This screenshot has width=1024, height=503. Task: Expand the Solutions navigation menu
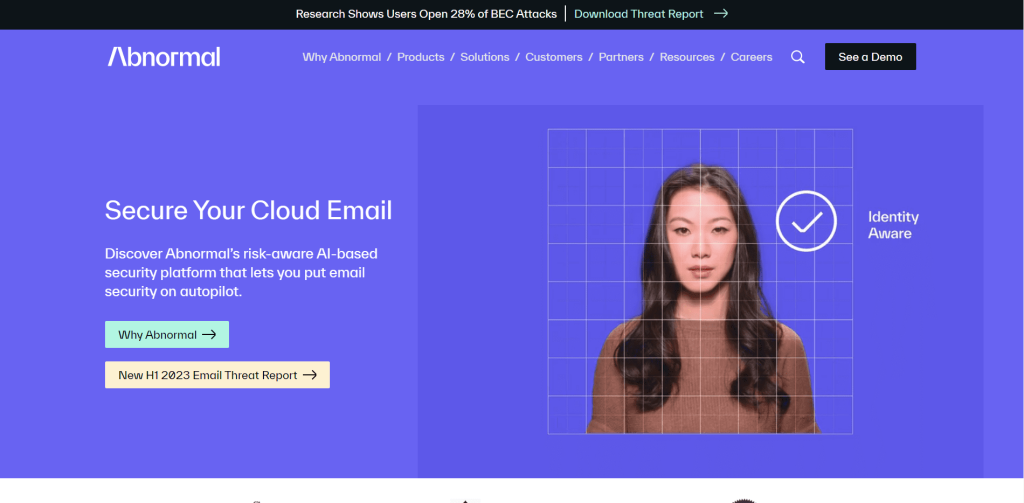click(x=485, y=57)
